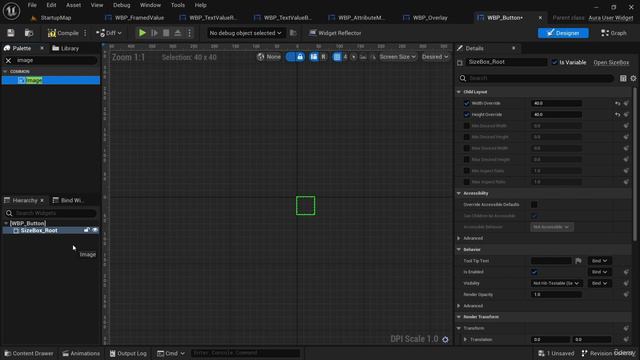Open the Desired fill mode dropdown
Viewport: 640px width, 360px height.
pyautogui.click(x=435, y=57)
